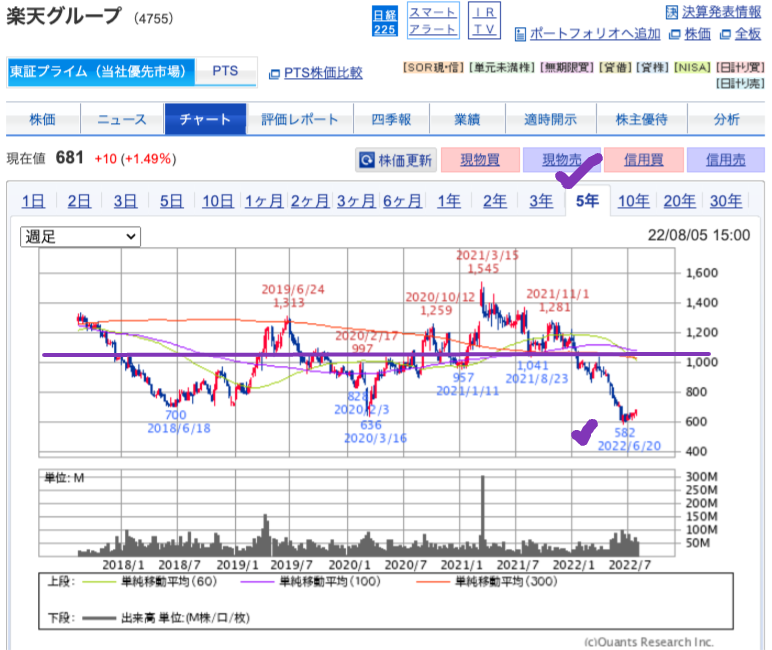Click the 単純移動平均(60) legend entry
Screen dimensions: 772x650
pos(150,582)
